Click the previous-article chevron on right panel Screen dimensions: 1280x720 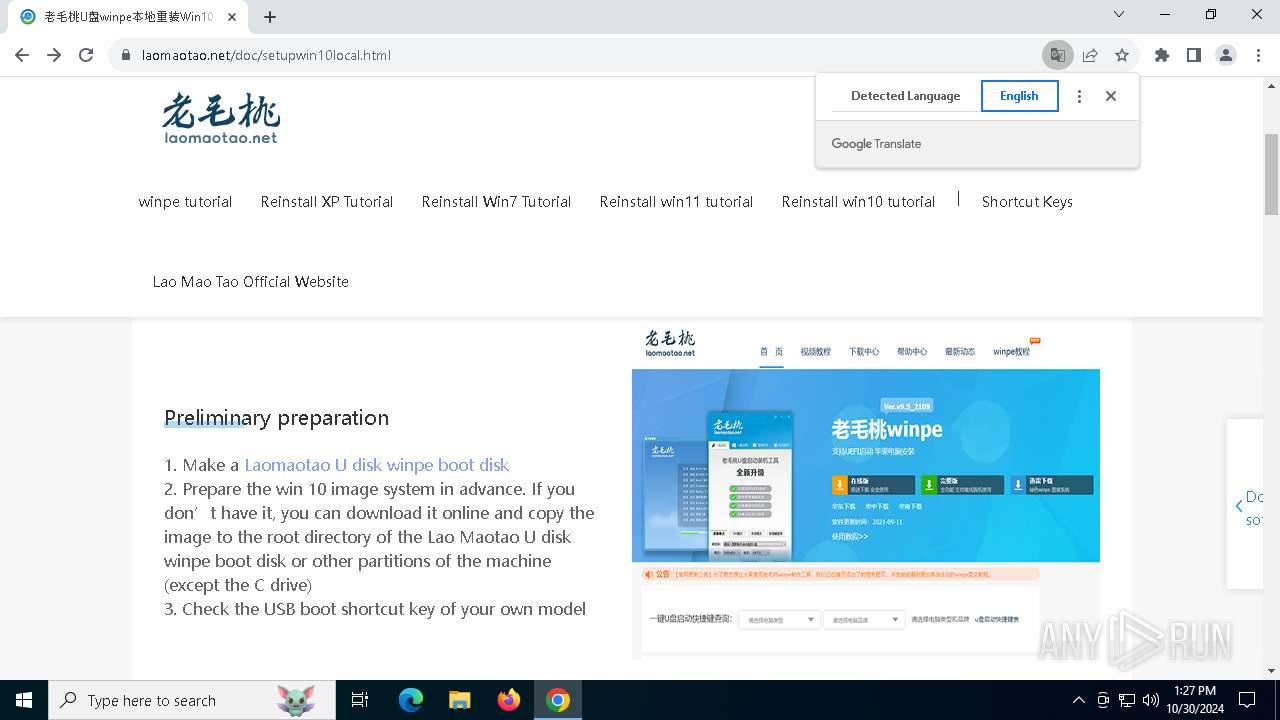[x=1239, y=506]
